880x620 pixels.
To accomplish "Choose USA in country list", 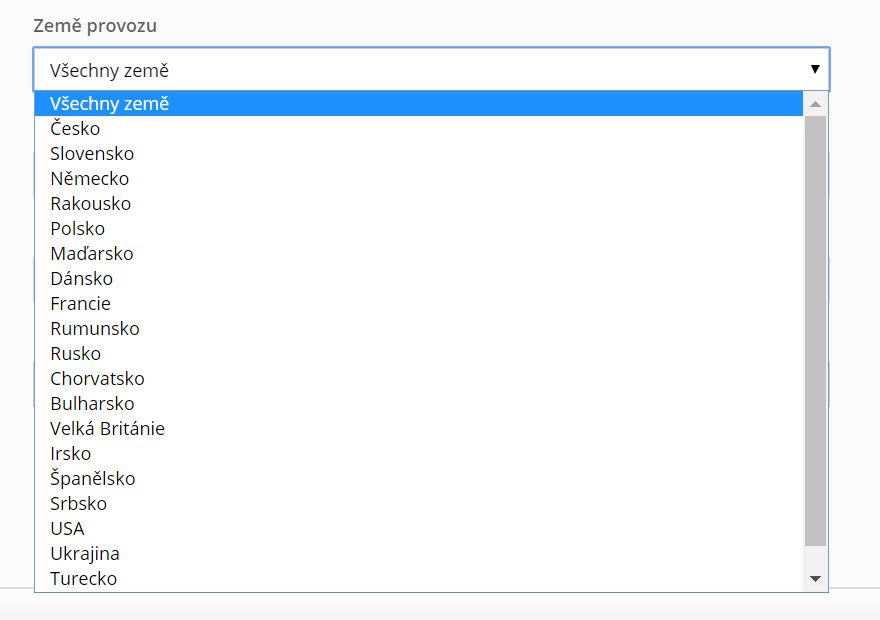I will (419, 529).
